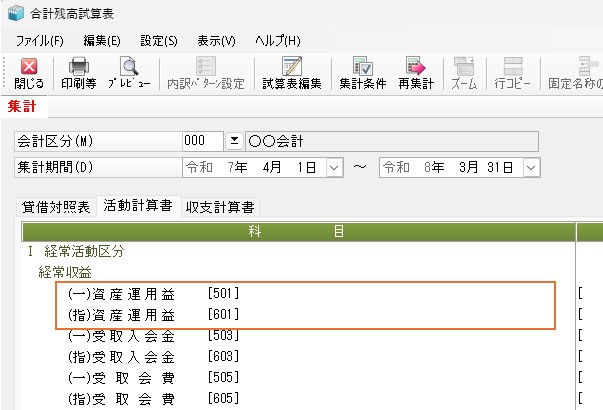Viewport: 603px width, 410px height.
Task: Expand the start date calendar dropdown
Action: [x=334, y=167]
